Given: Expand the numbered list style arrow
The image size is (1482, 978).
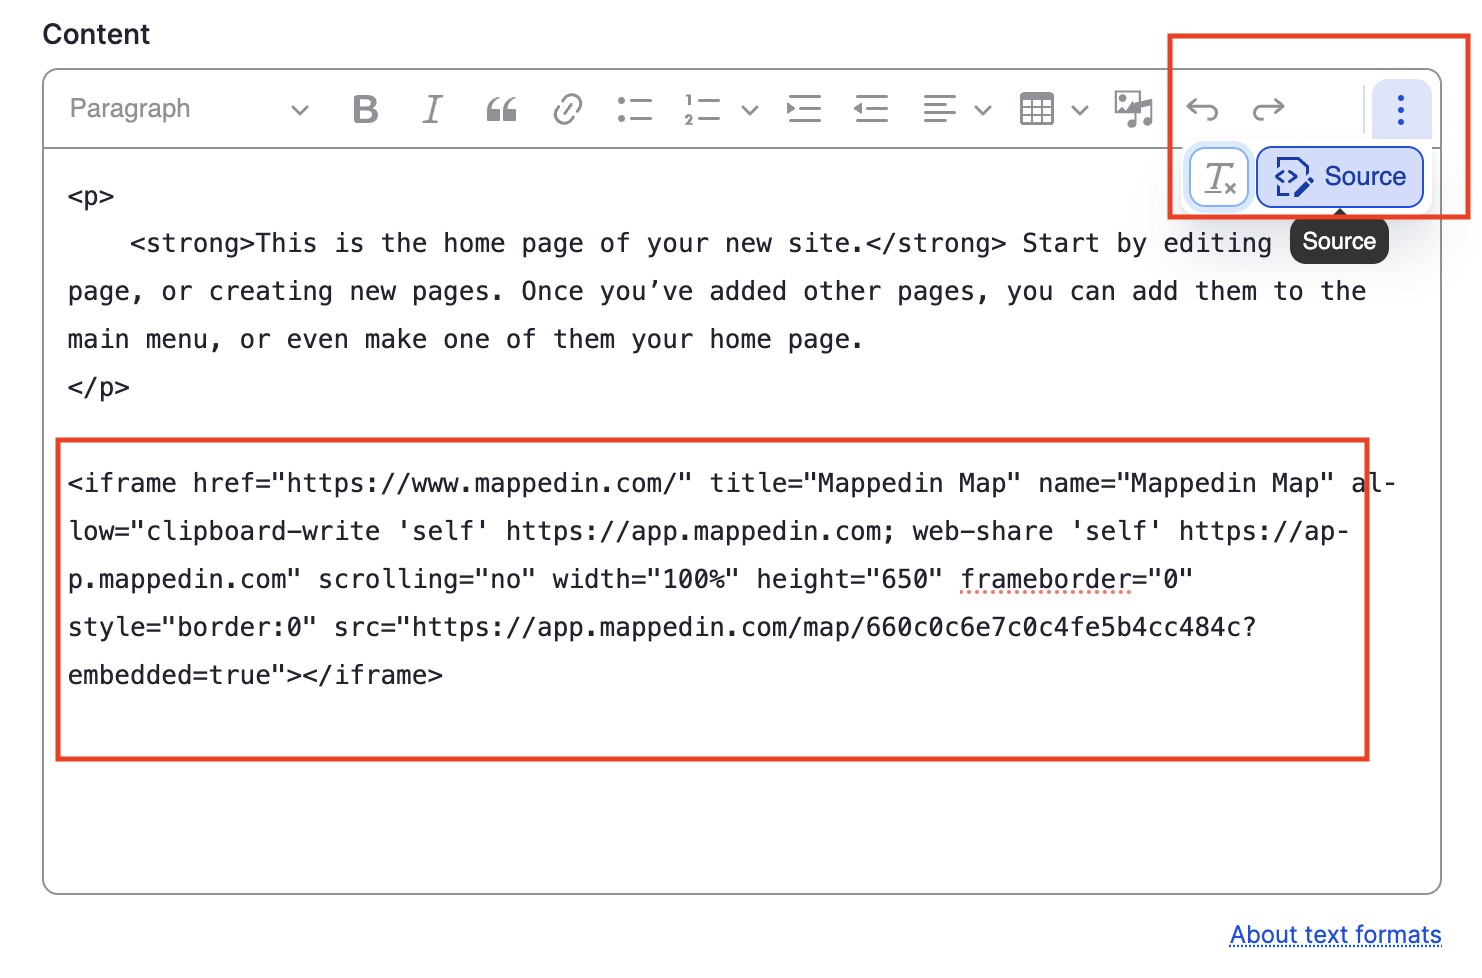Looking at the screenshot, I should 750,110.
